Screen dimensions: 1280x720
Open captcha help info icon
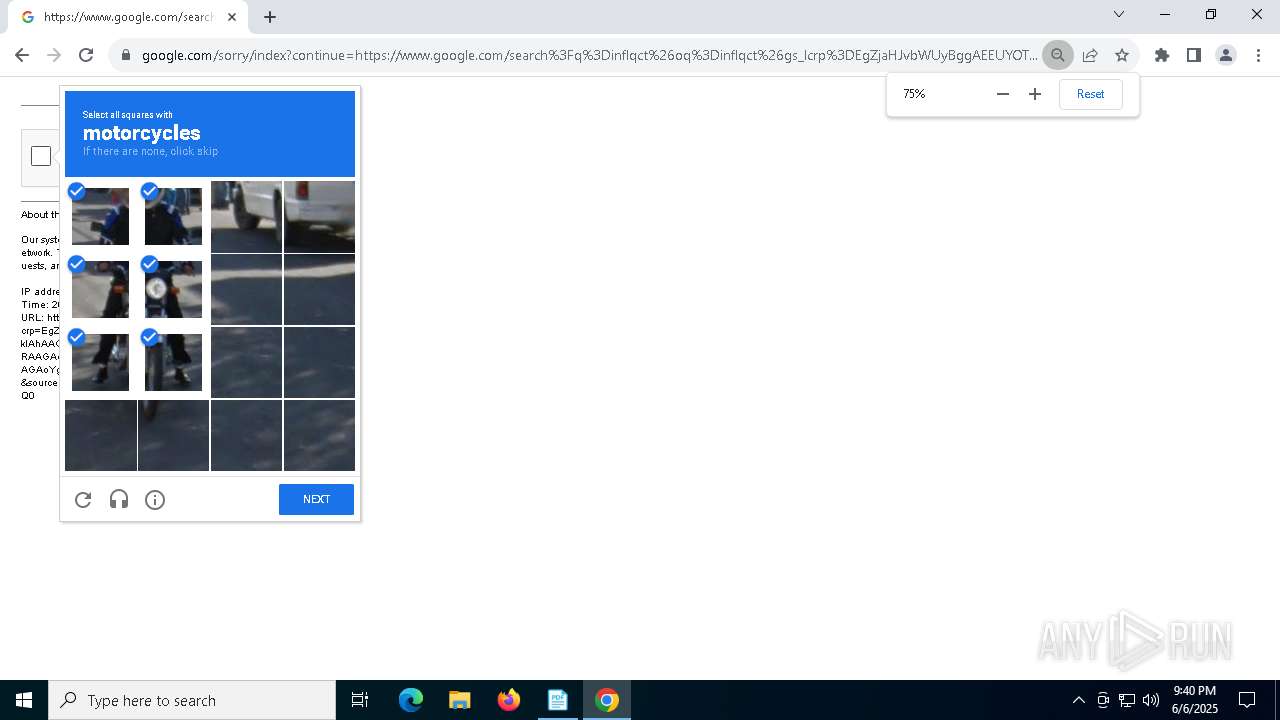point(155,500)
